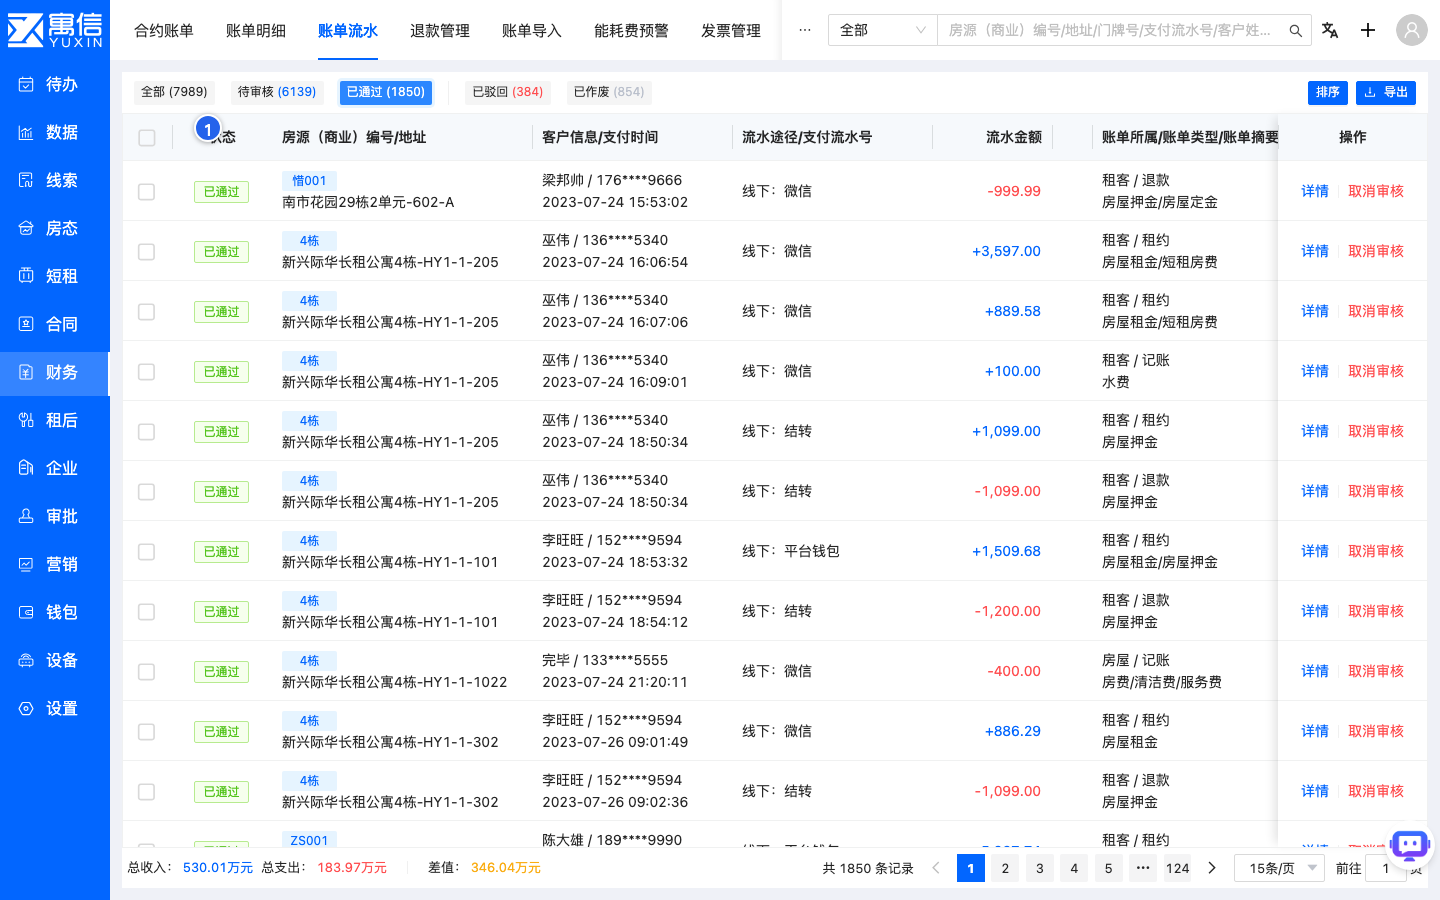This screenshot has height=900, width=1440.
Task: Switch to the 账单导入 tab
Action: 532,31
